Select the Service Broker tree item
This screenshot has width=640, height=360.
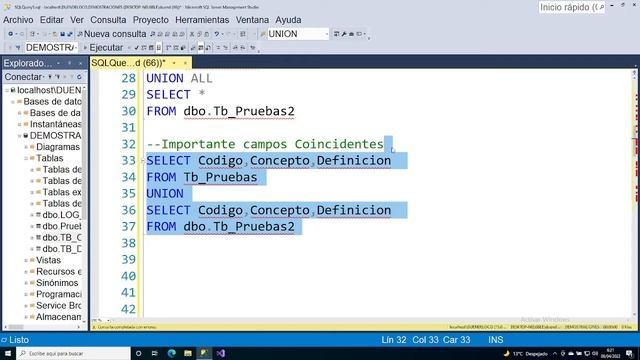58,305
